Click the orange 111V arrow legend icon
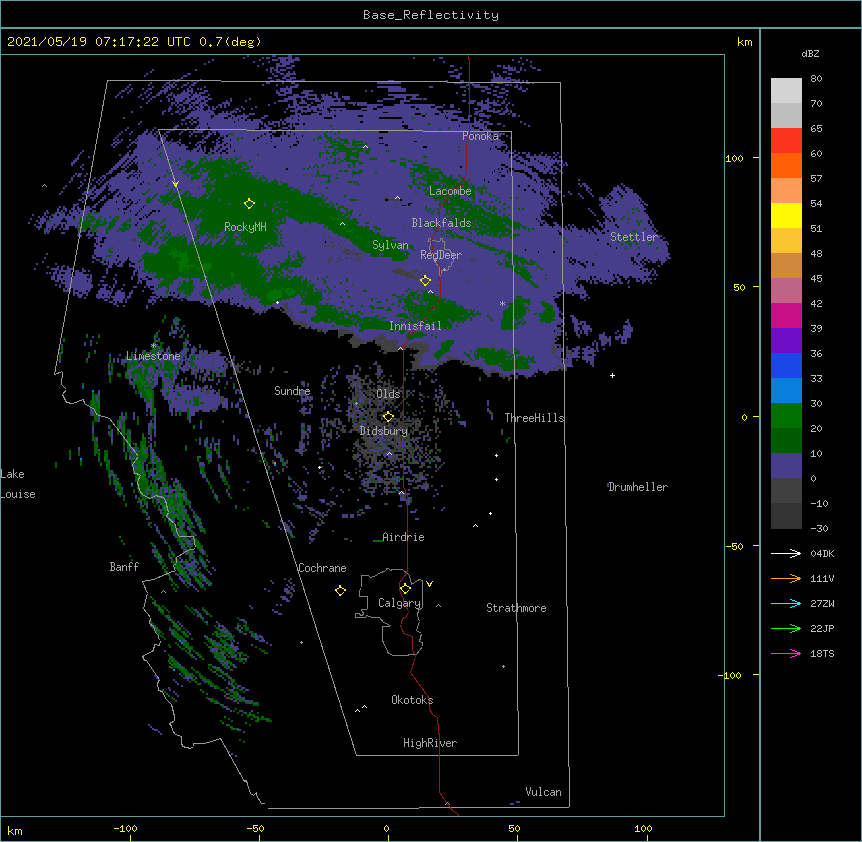The height and width of the screenshot is (842, 862). click(x=786, y=578)
